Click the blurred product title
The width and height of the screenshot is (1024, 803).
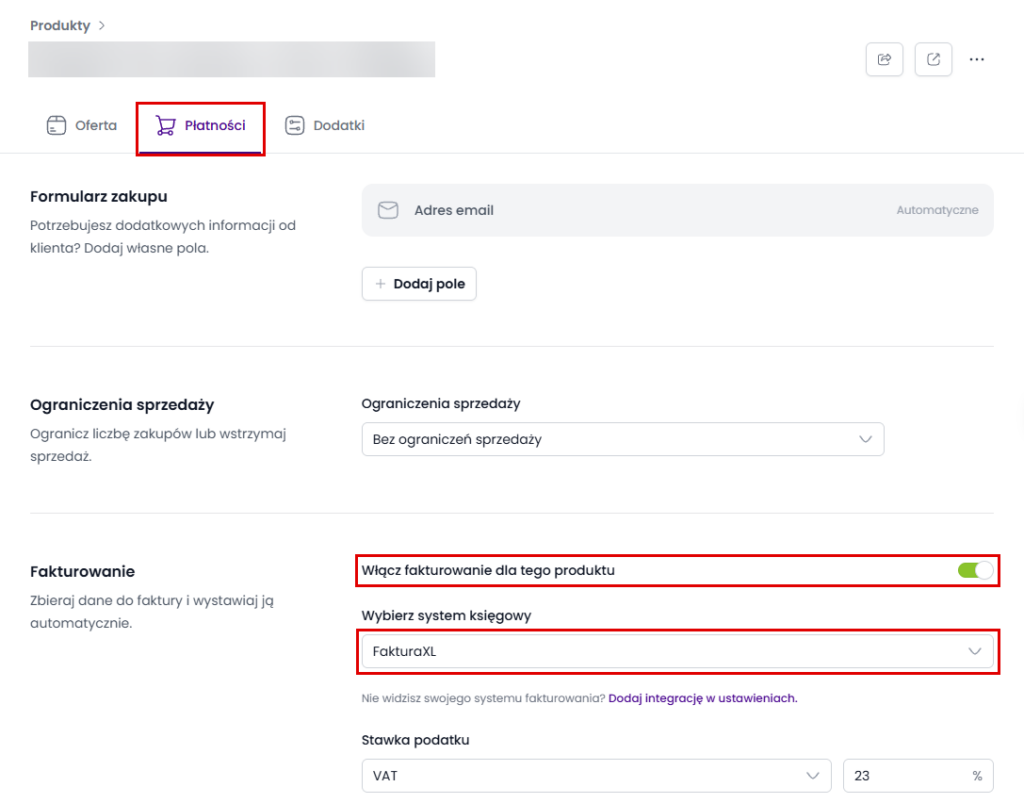pyautogui.click(x=232, y=59)
